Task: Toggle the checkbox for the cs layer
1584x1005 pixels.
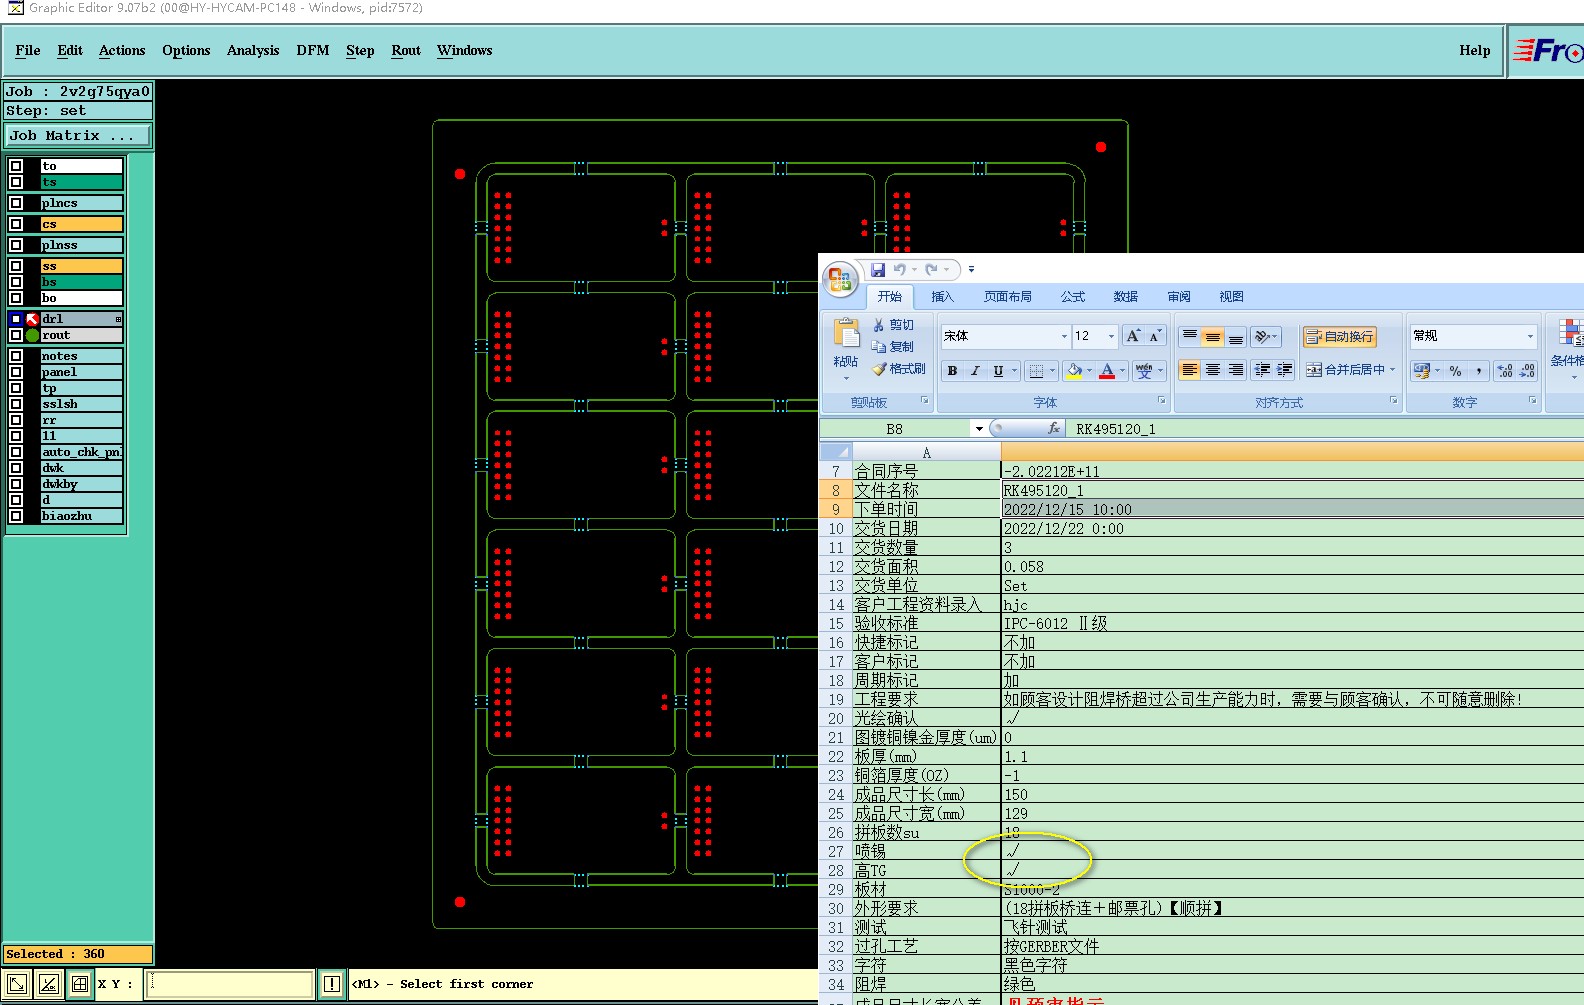Action: (x=16, y=224)
